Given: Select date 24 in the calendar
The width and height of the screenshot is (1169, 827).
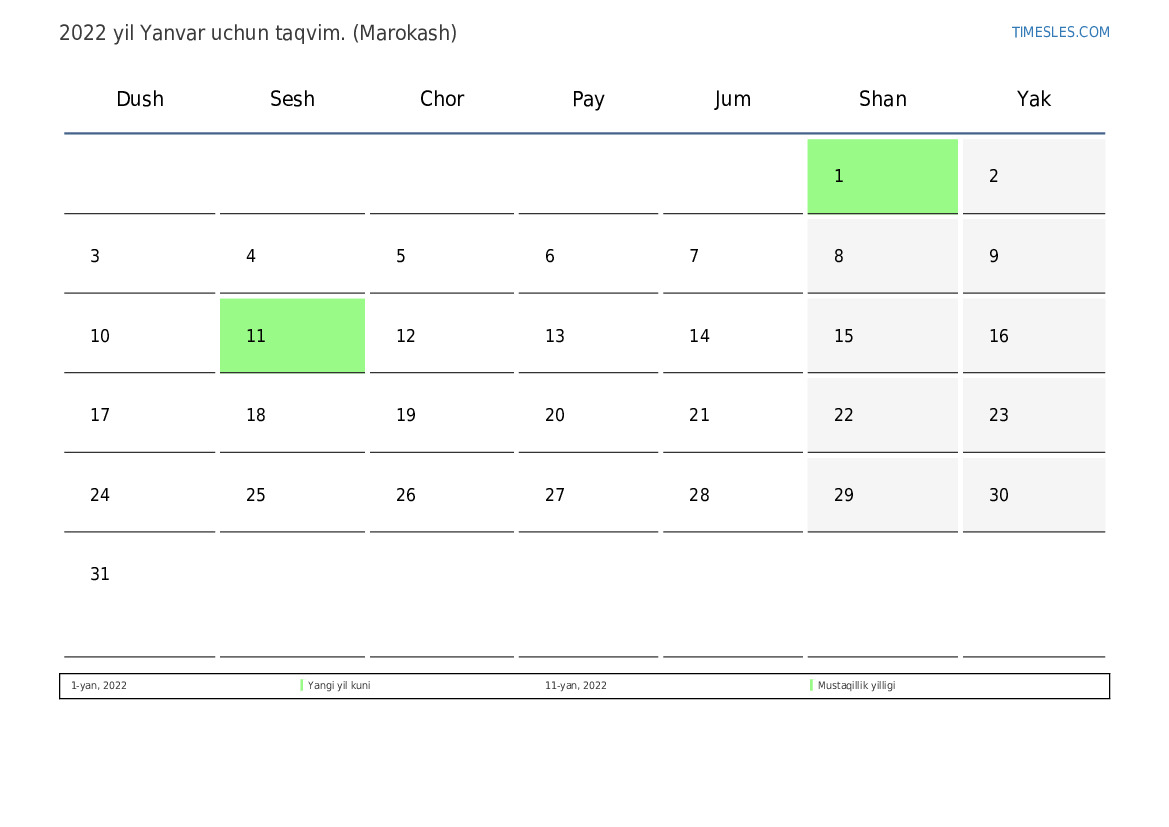Looking at the screenshot, I should (x=139, y=494).
